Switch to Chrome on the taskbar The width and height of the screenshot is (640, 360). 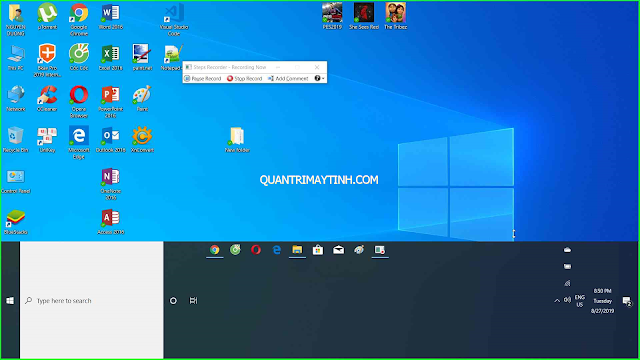point(215,249)
